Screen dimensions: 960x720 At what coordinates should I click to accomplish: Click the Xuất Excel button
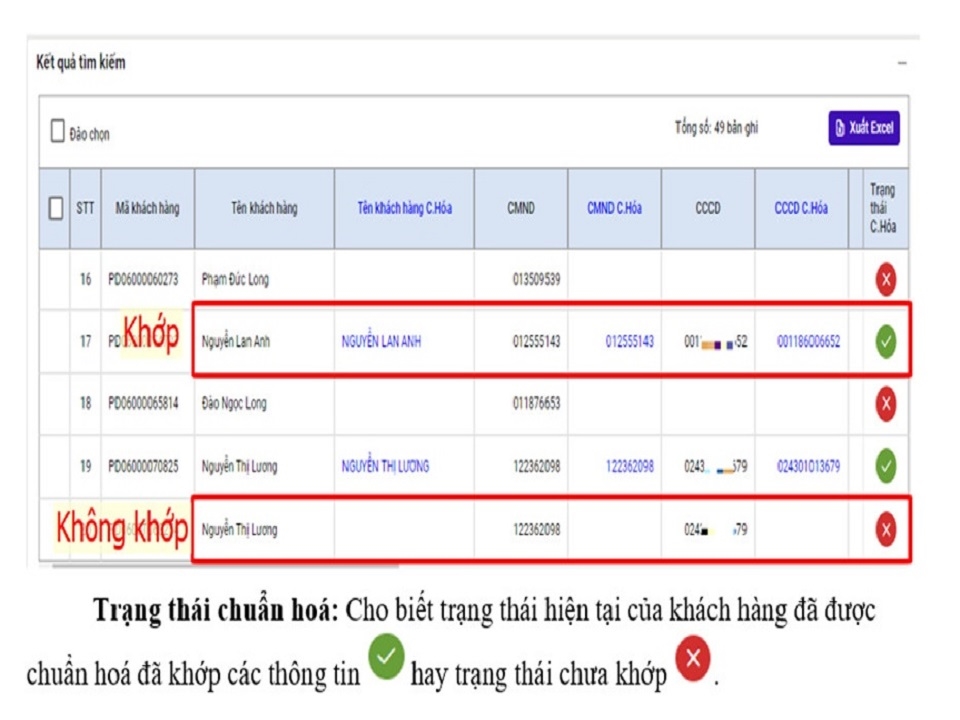point(864,128)
